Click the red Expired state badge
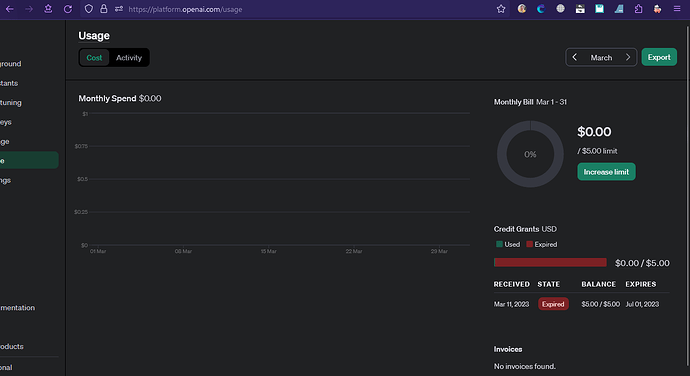The height and width of the screenshot is (376, 690). point(553,304)
